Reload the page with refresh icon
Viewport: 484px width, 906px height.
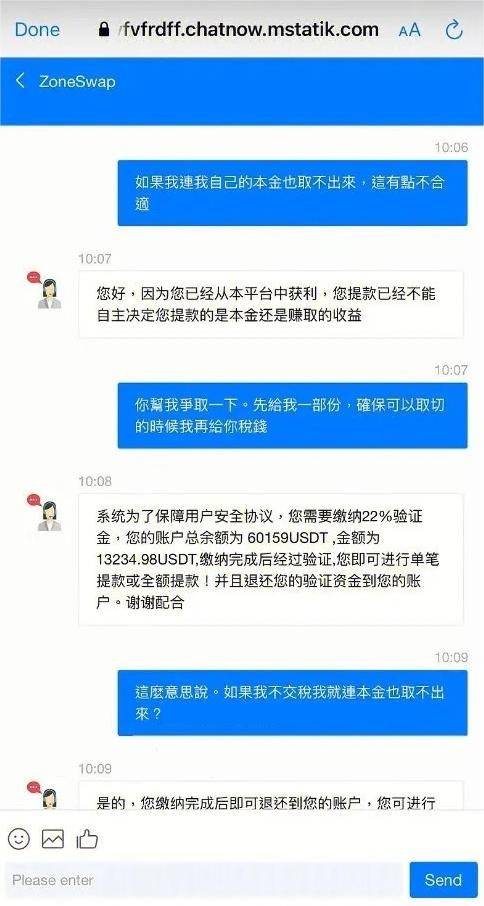pyautogui.click(x=455, y=30)
